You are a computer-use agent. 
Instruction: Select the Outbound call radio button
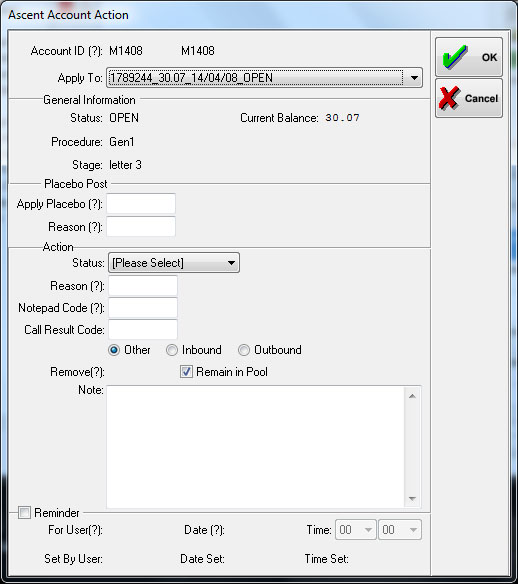[x=244, y=350]
